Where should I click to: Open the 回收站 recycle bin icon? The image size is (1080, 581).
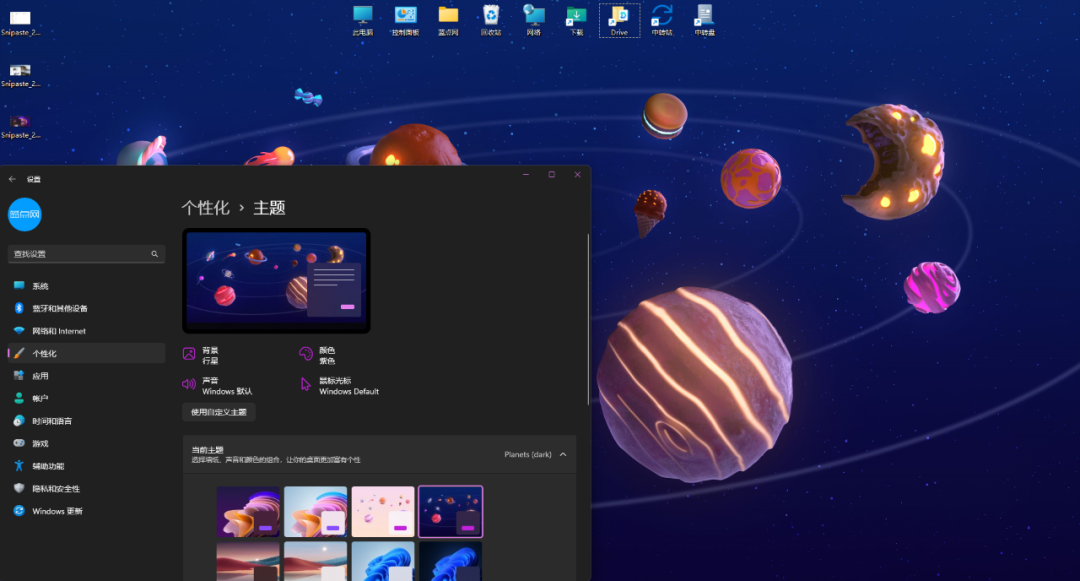coord(490,20)
